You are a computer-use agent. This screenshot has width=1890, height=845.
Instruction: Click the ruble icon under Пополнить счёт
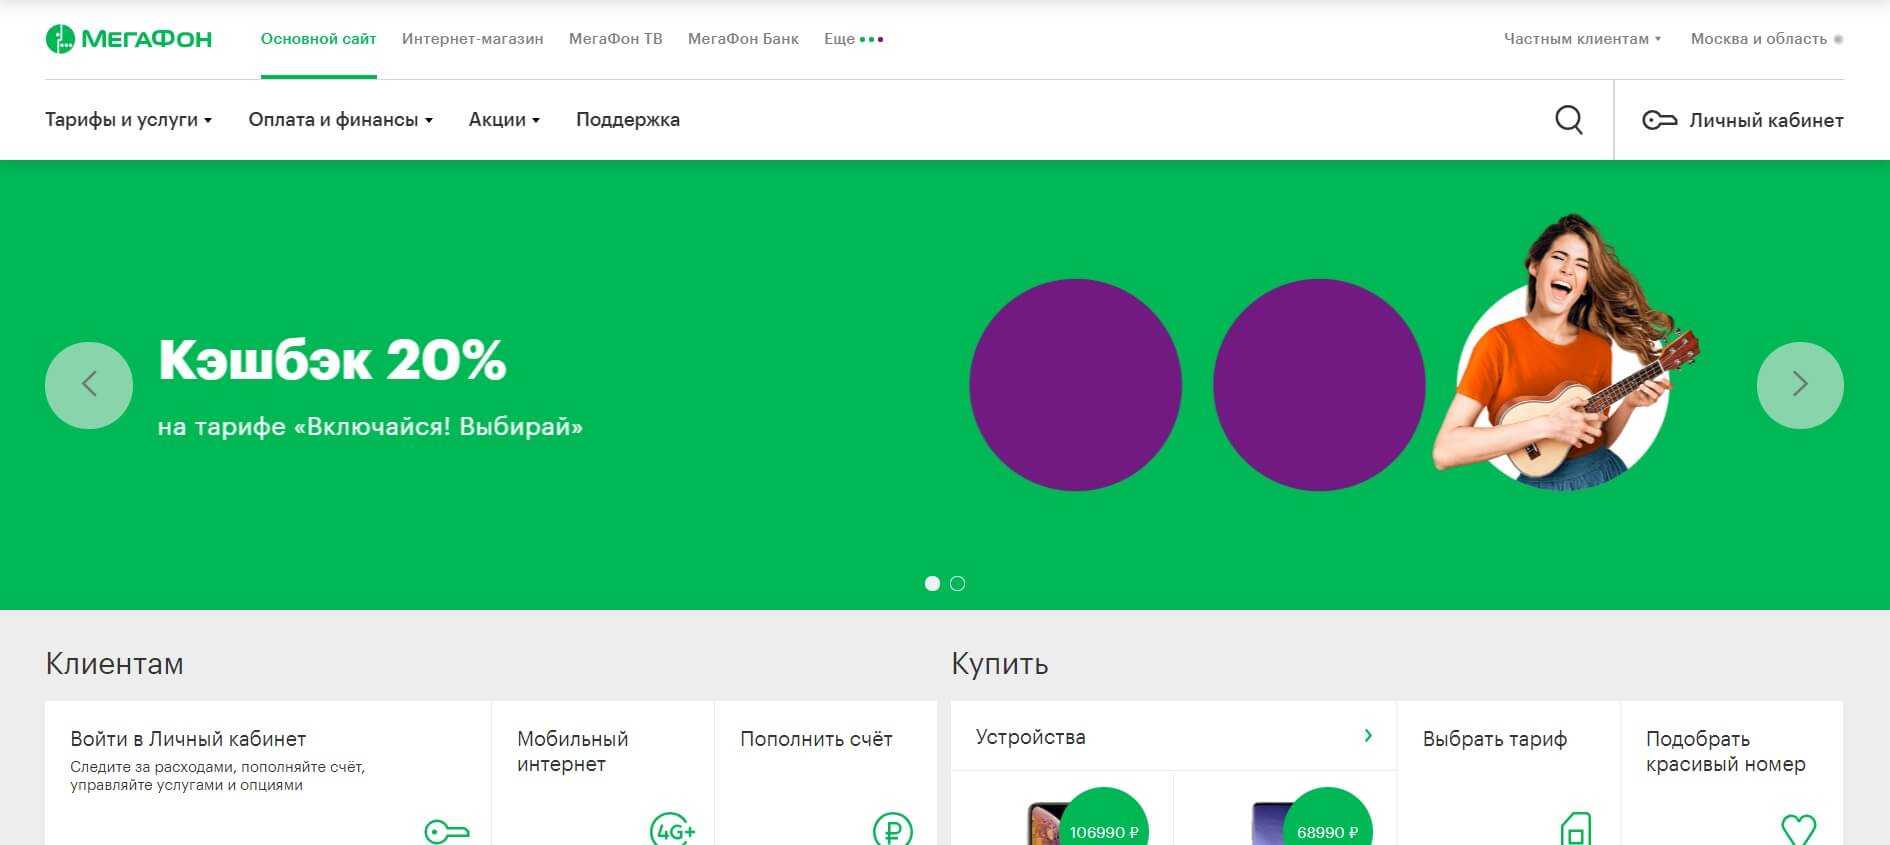coord(892,829)
